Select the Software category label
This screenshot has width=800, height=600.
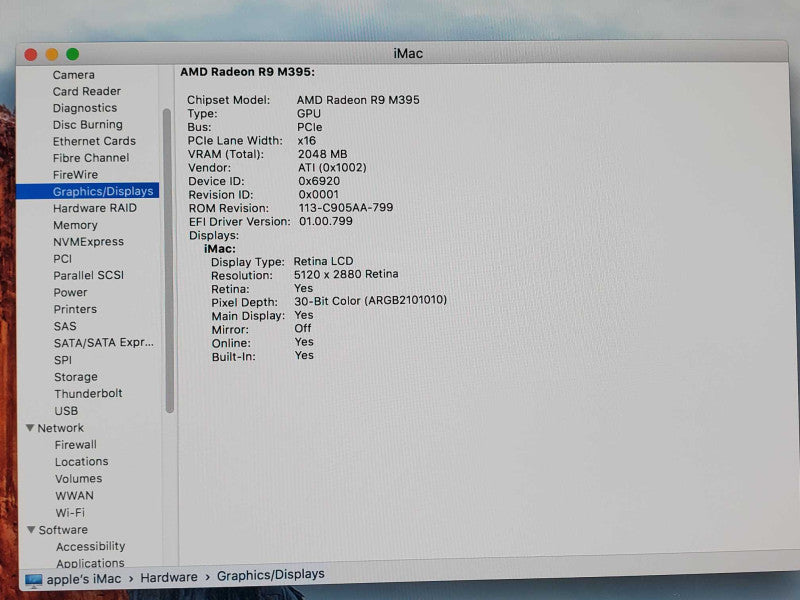(63, 530)
